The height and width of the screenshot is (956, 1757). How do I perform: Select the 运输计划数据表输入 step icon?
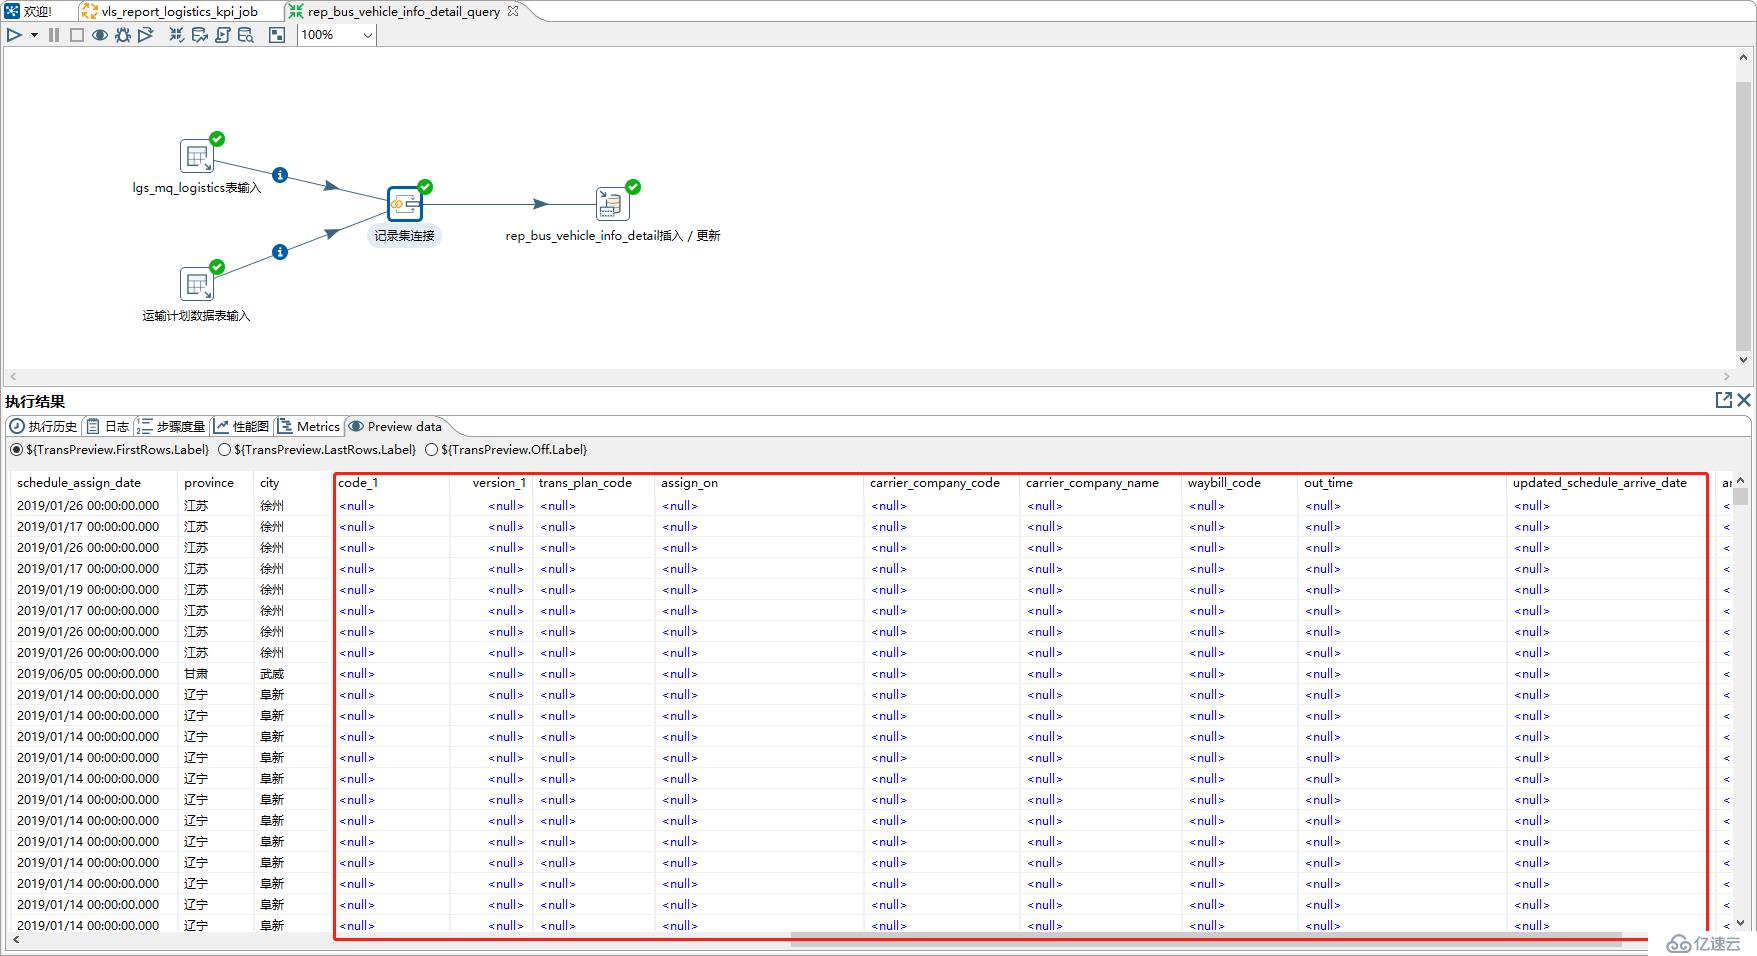pyautogui.click(x=197, y=284)
